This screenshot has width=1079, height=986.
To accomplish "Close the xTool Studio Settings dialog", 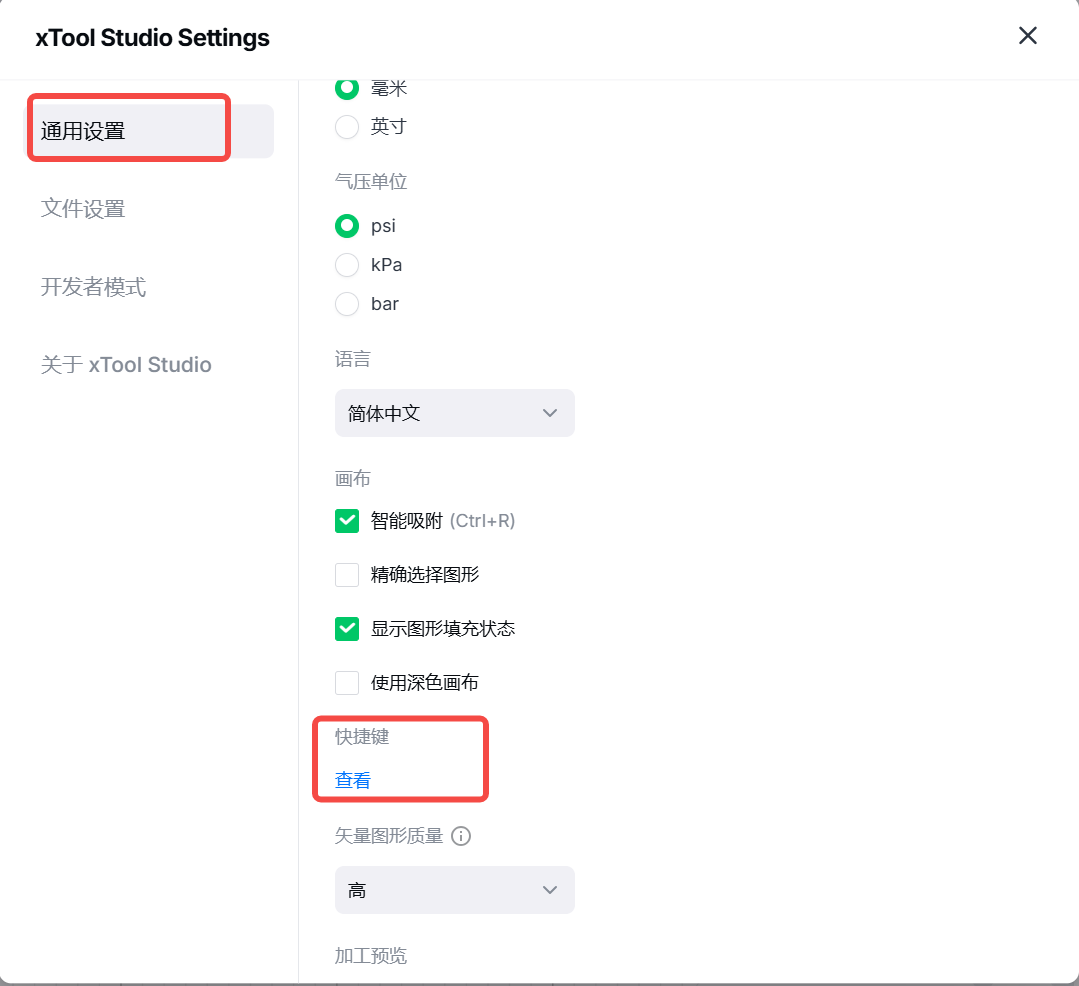I will pos(1027,36).
